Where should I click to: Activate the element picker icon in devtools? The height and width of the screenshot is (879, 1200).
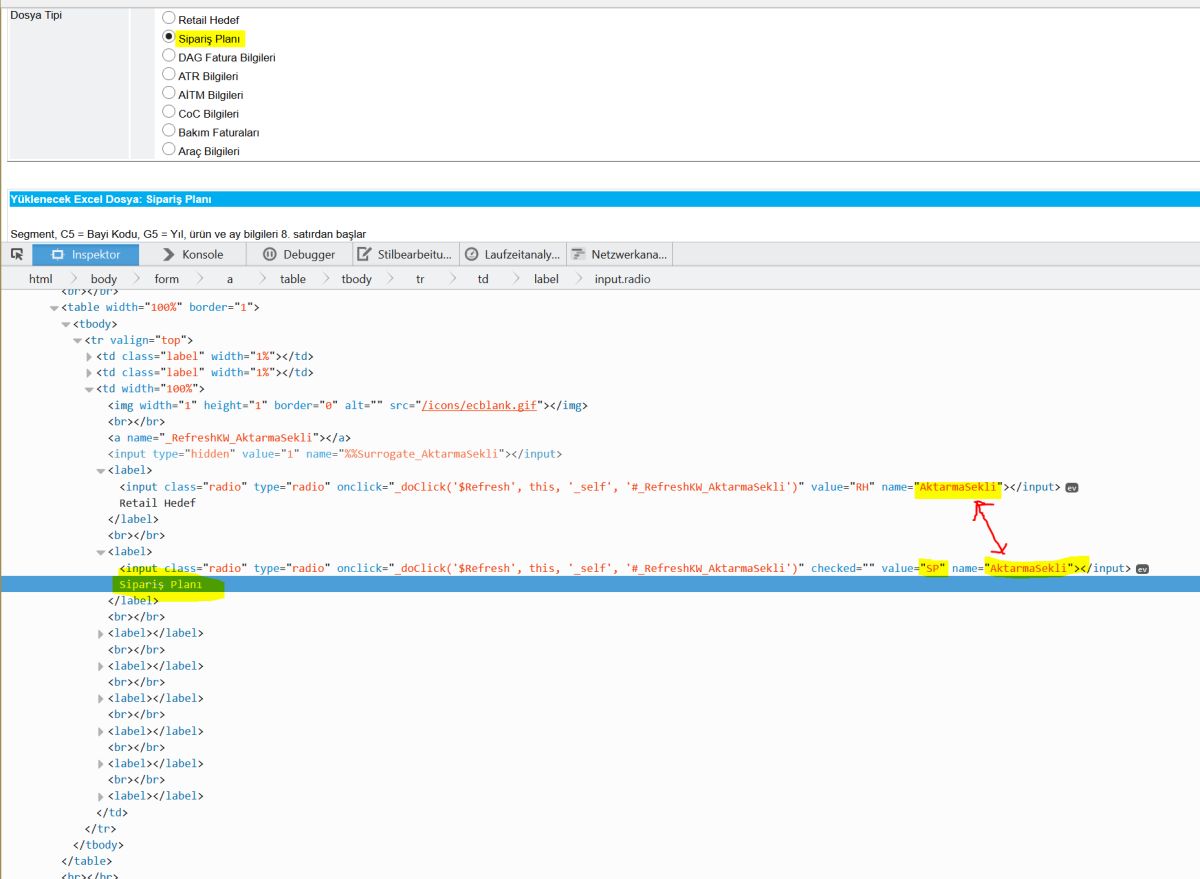click(x=16, y=254)
